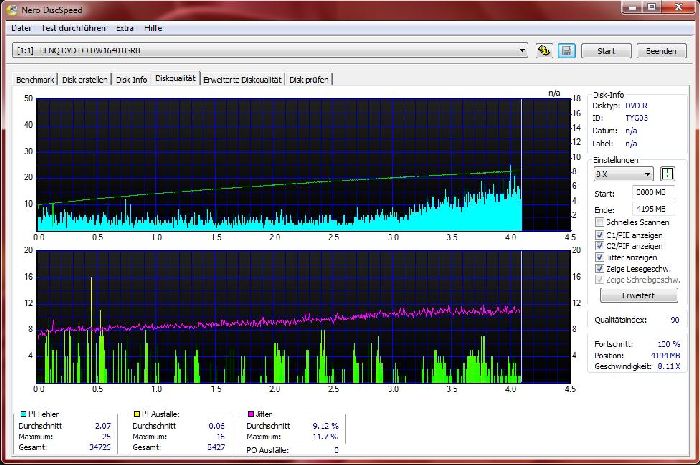
Task: Maximize the Nero DiscSpeed window
Action: [652, 7]
